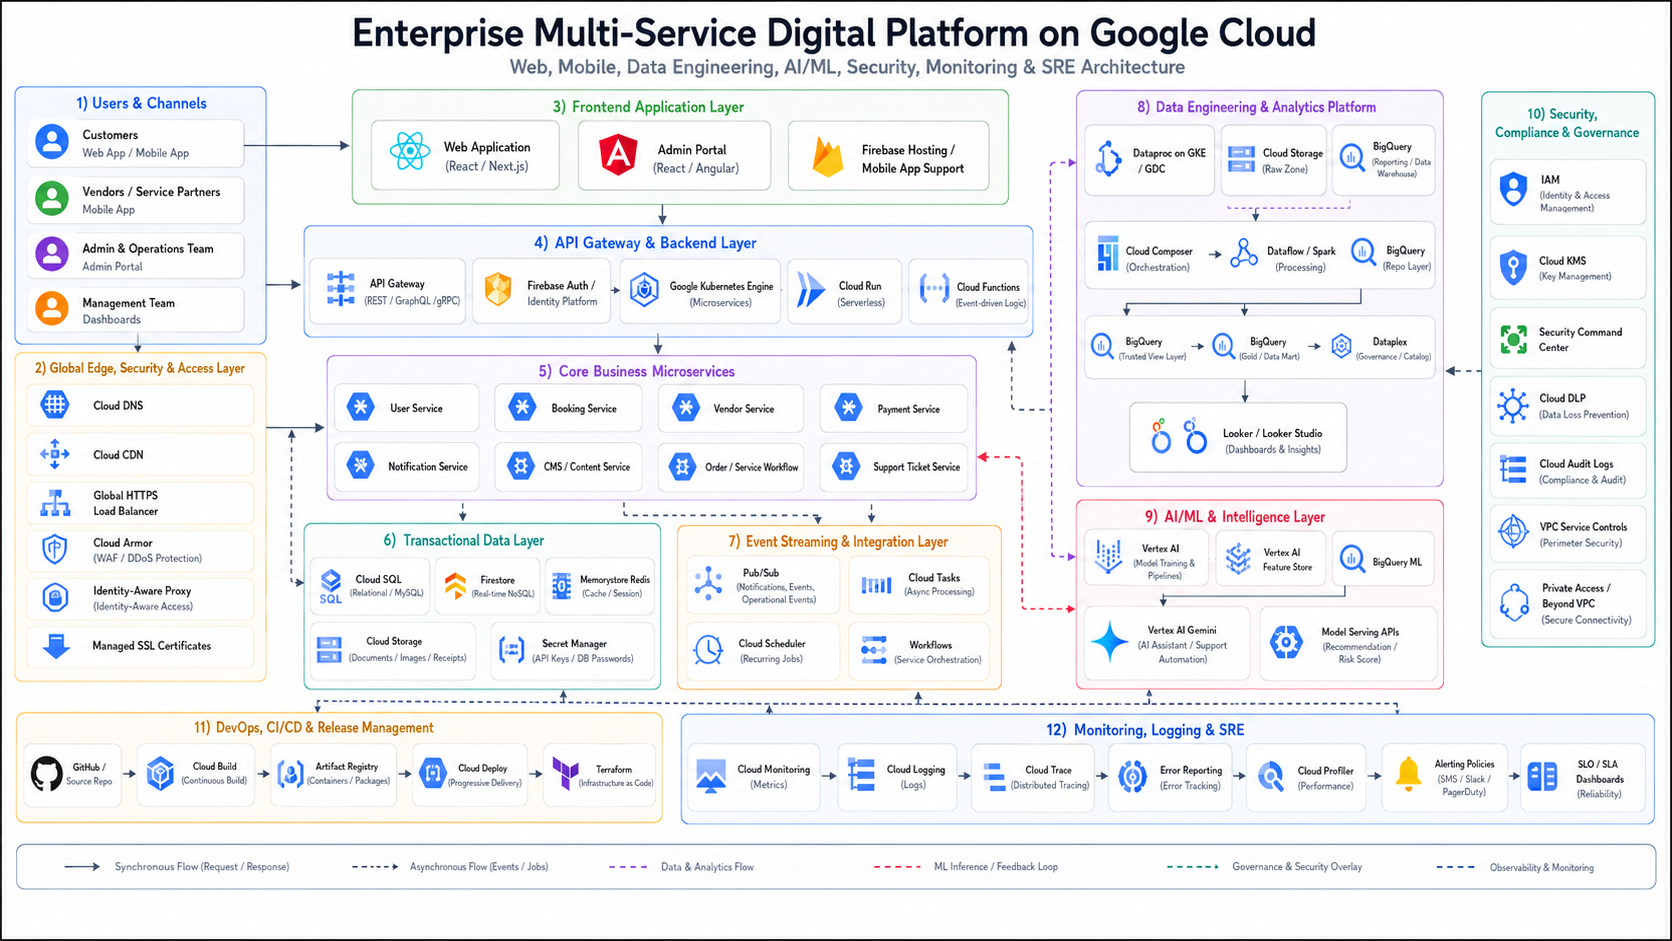Click the Firestore icon
1672x941 pixels.
tap(455, 585)
